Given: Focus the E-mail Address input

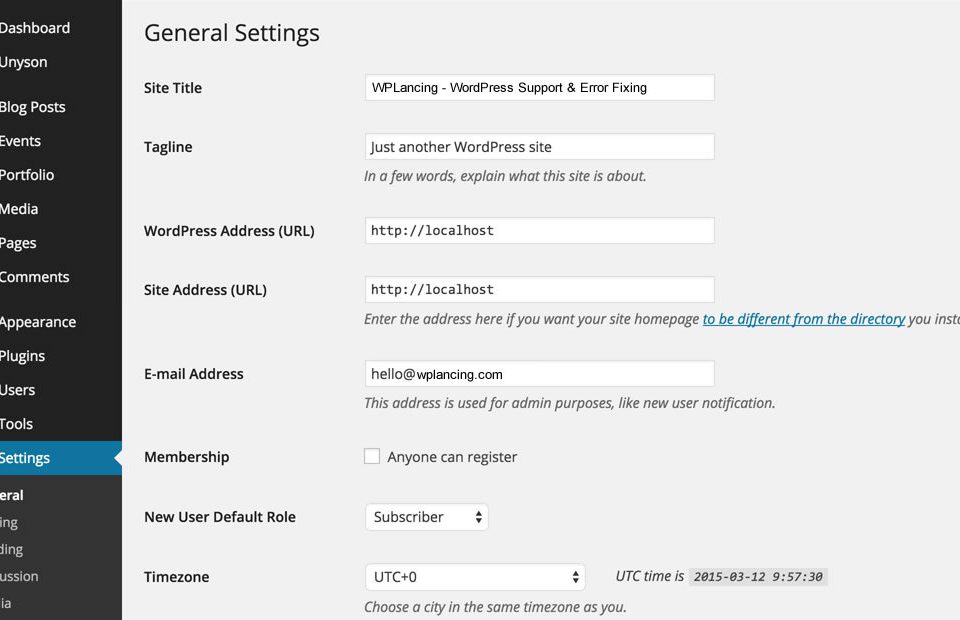Looking at the screenshot, I should [540, 374].
